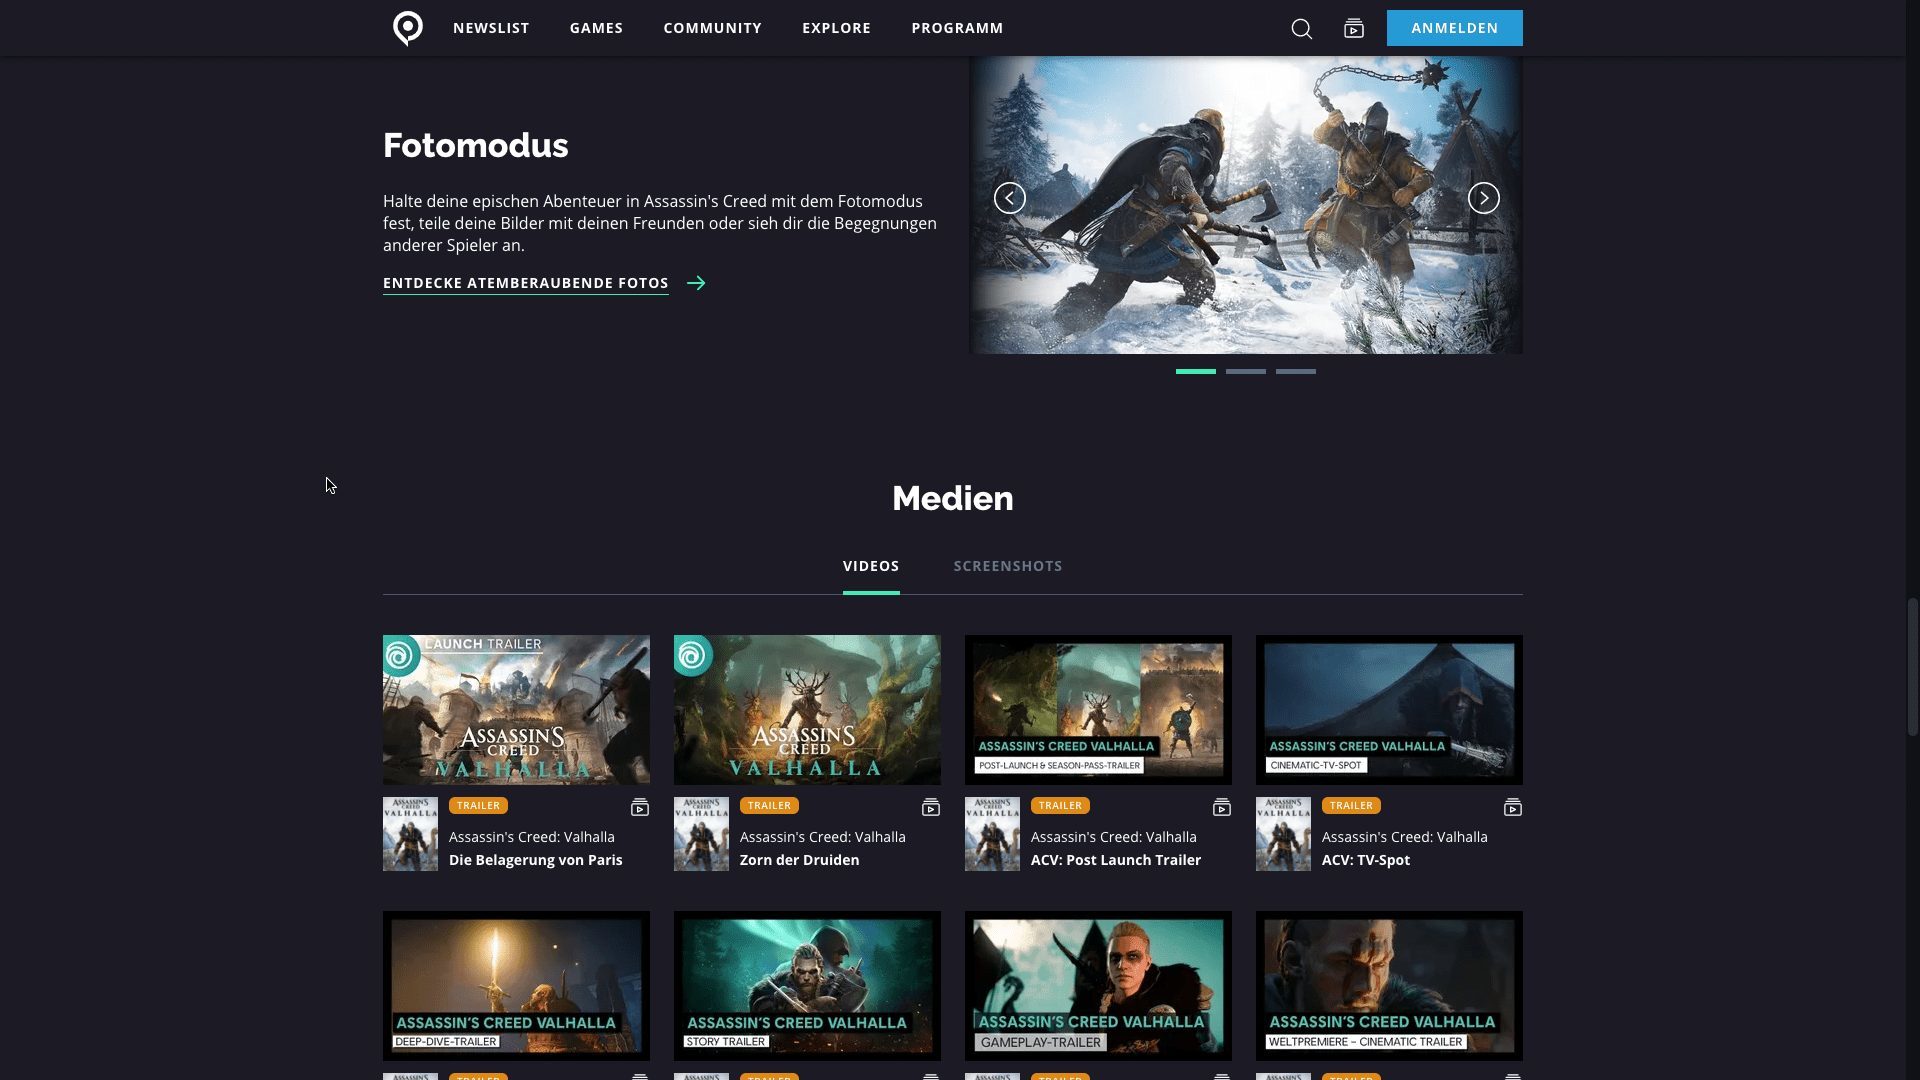This screenshot has width=1920, height=1080.
Task: Click the Trailer tag on ACV: Post Launch Trailer
Action: pos(1060,806)
